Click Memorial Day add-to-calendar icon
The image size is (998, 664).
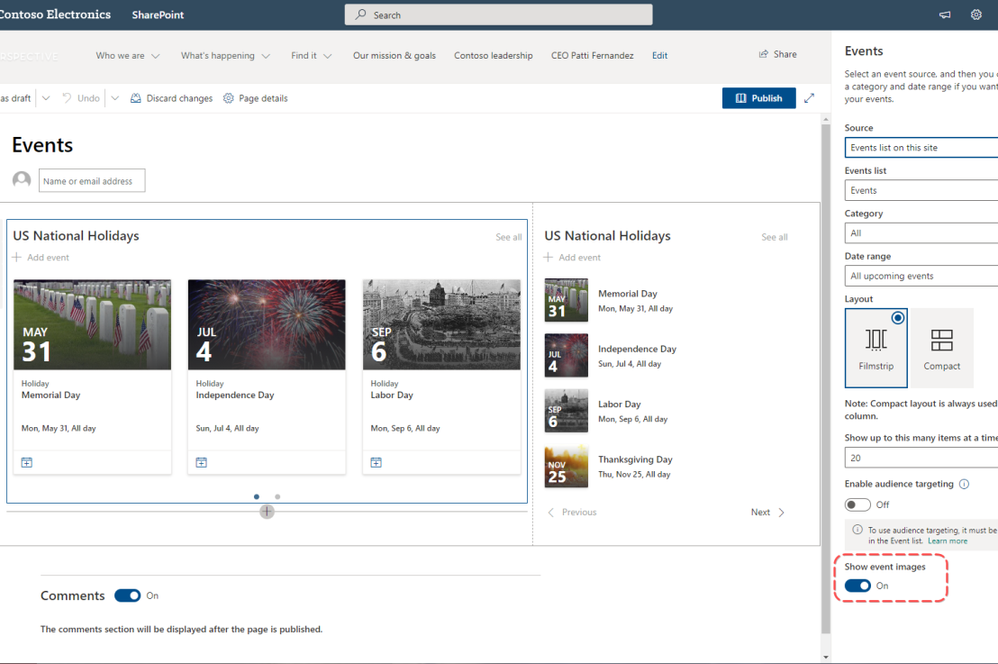(27, 462)
